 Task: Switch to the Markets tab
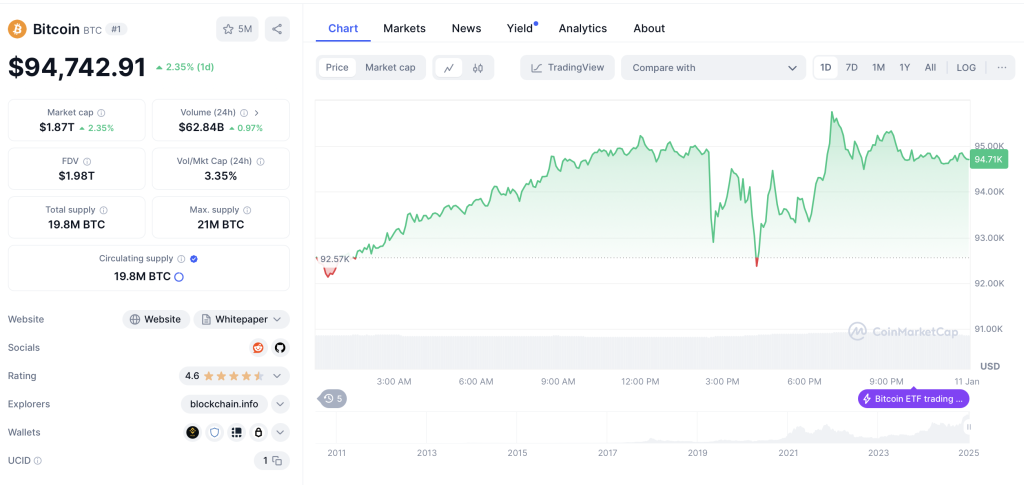404,28
